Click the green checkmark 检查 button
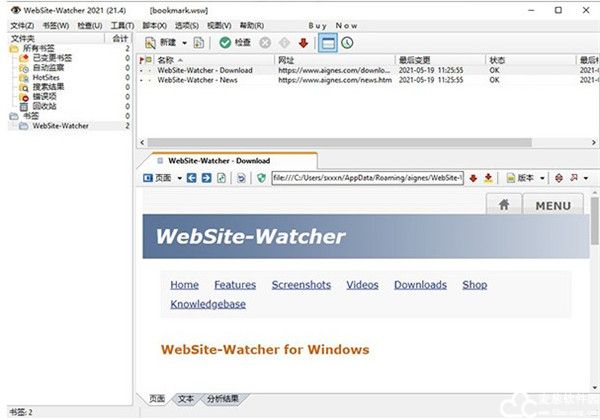The width and height of the screenshot is (600, 420). (x=235, y=42)
